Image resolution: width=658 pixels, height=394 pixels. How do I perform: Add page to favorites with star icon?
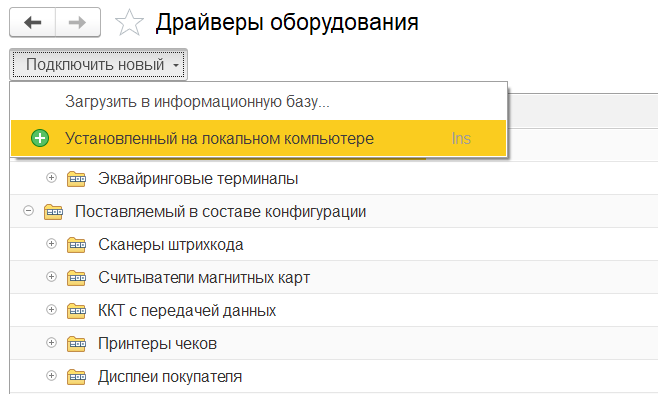coord(129,23)
